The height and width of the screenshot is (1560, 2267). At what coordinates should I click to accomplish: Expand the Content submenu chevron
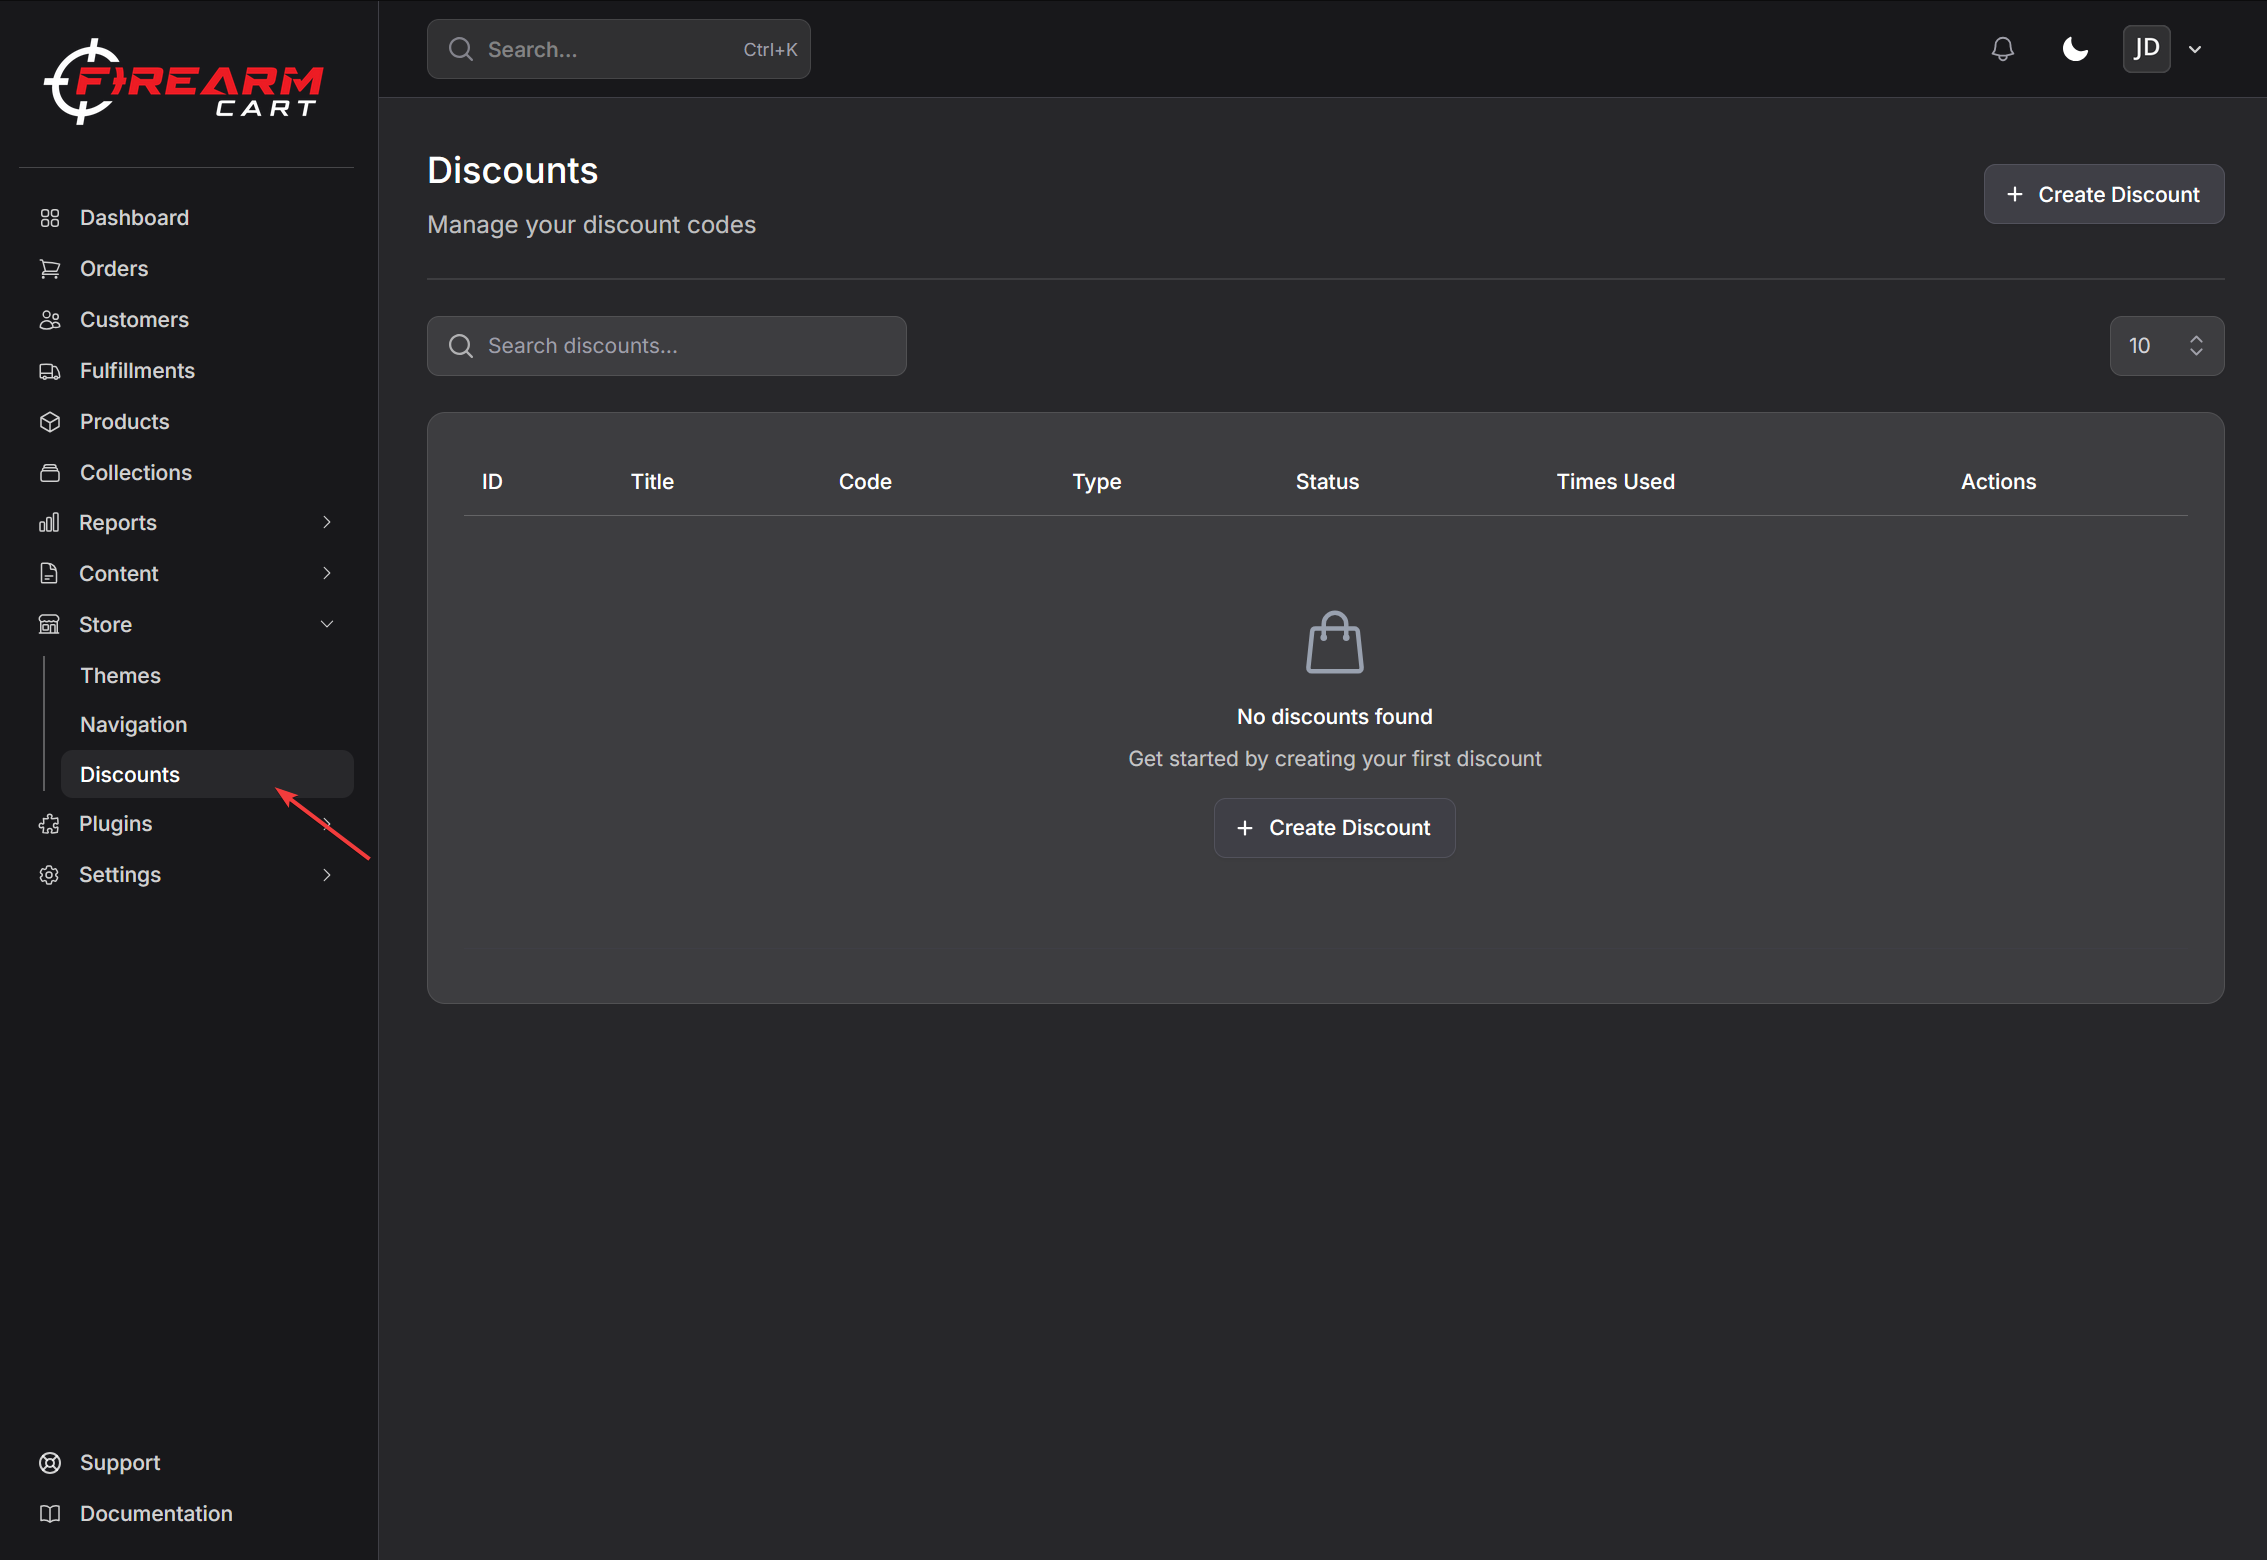click(327, 574)
